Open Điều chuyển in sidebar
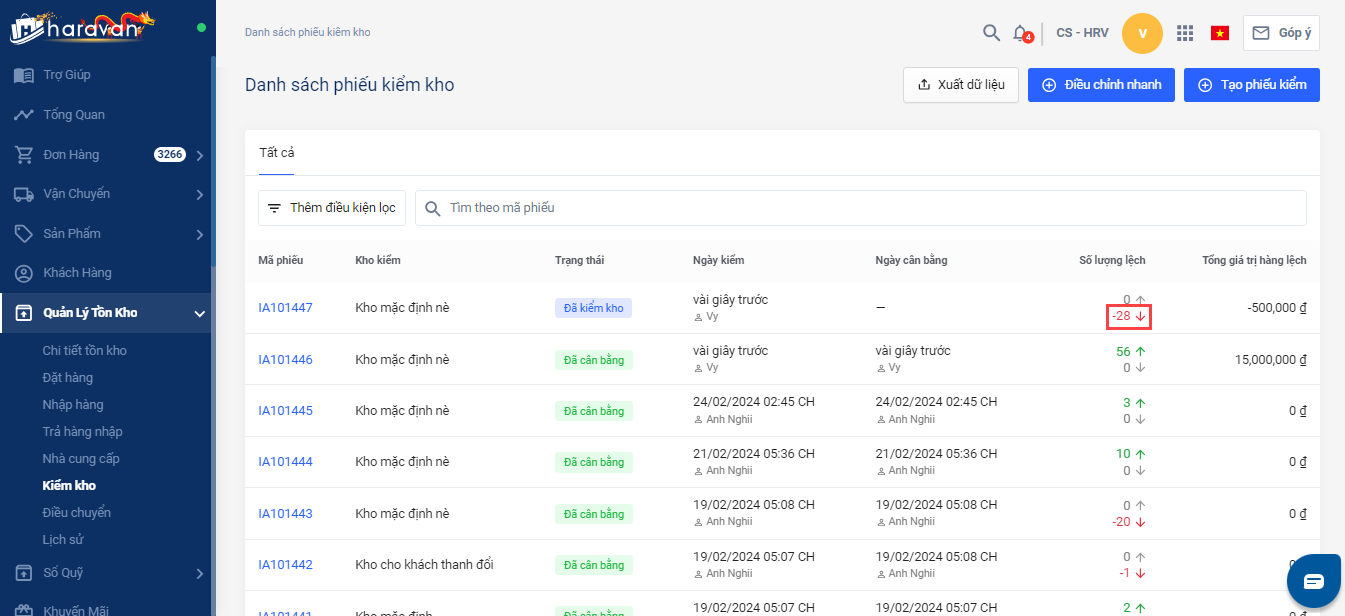1345x616 pixels. click(x=76, y=513)
